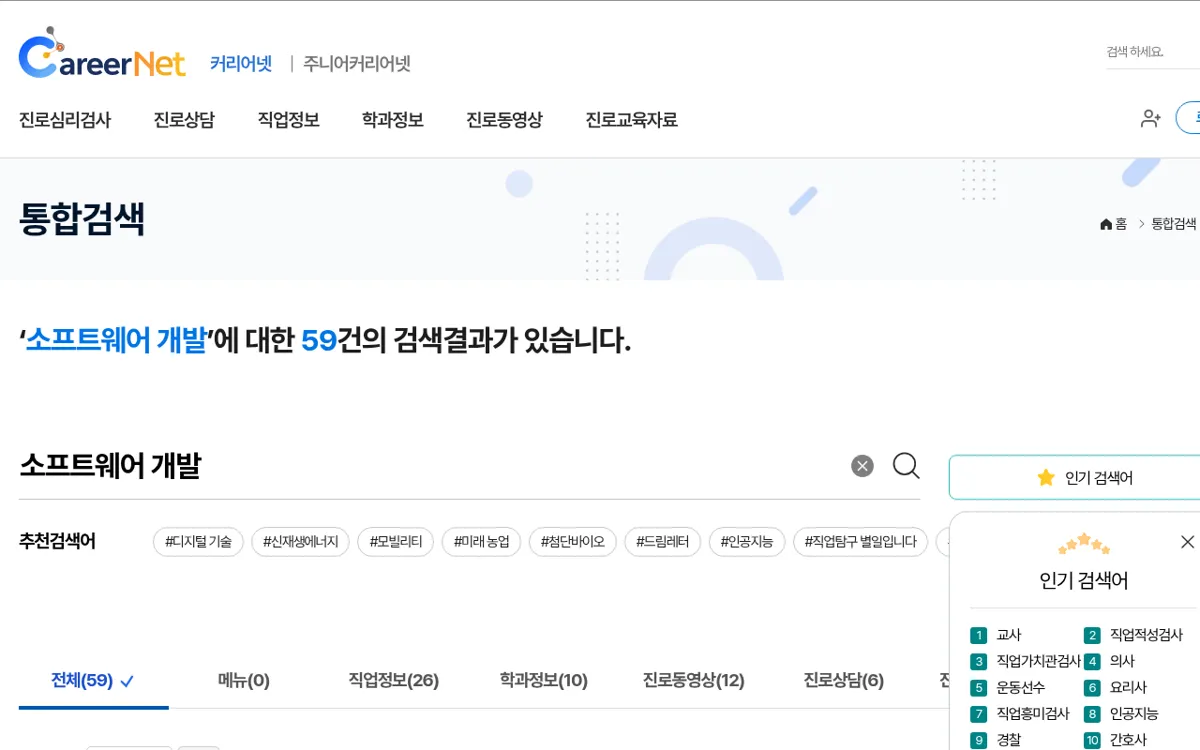Close the popular keywords panel
This screenshot has height=750, width=1200.
(1187, 542)
